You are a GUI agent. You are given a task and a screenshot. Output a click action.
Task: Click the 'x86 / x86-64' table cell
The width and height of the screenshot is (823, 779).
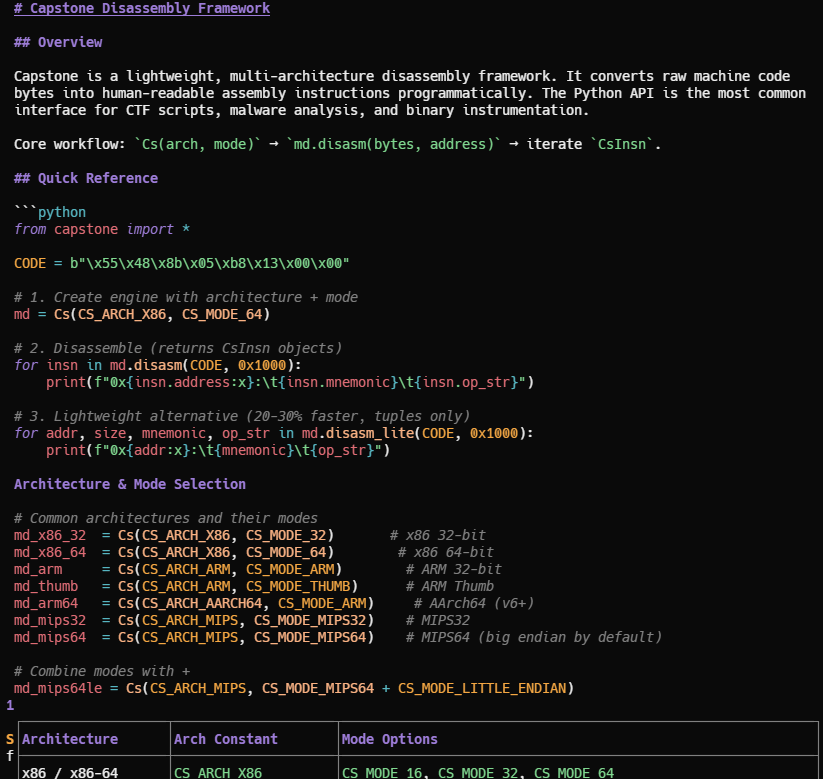(70, 773)
